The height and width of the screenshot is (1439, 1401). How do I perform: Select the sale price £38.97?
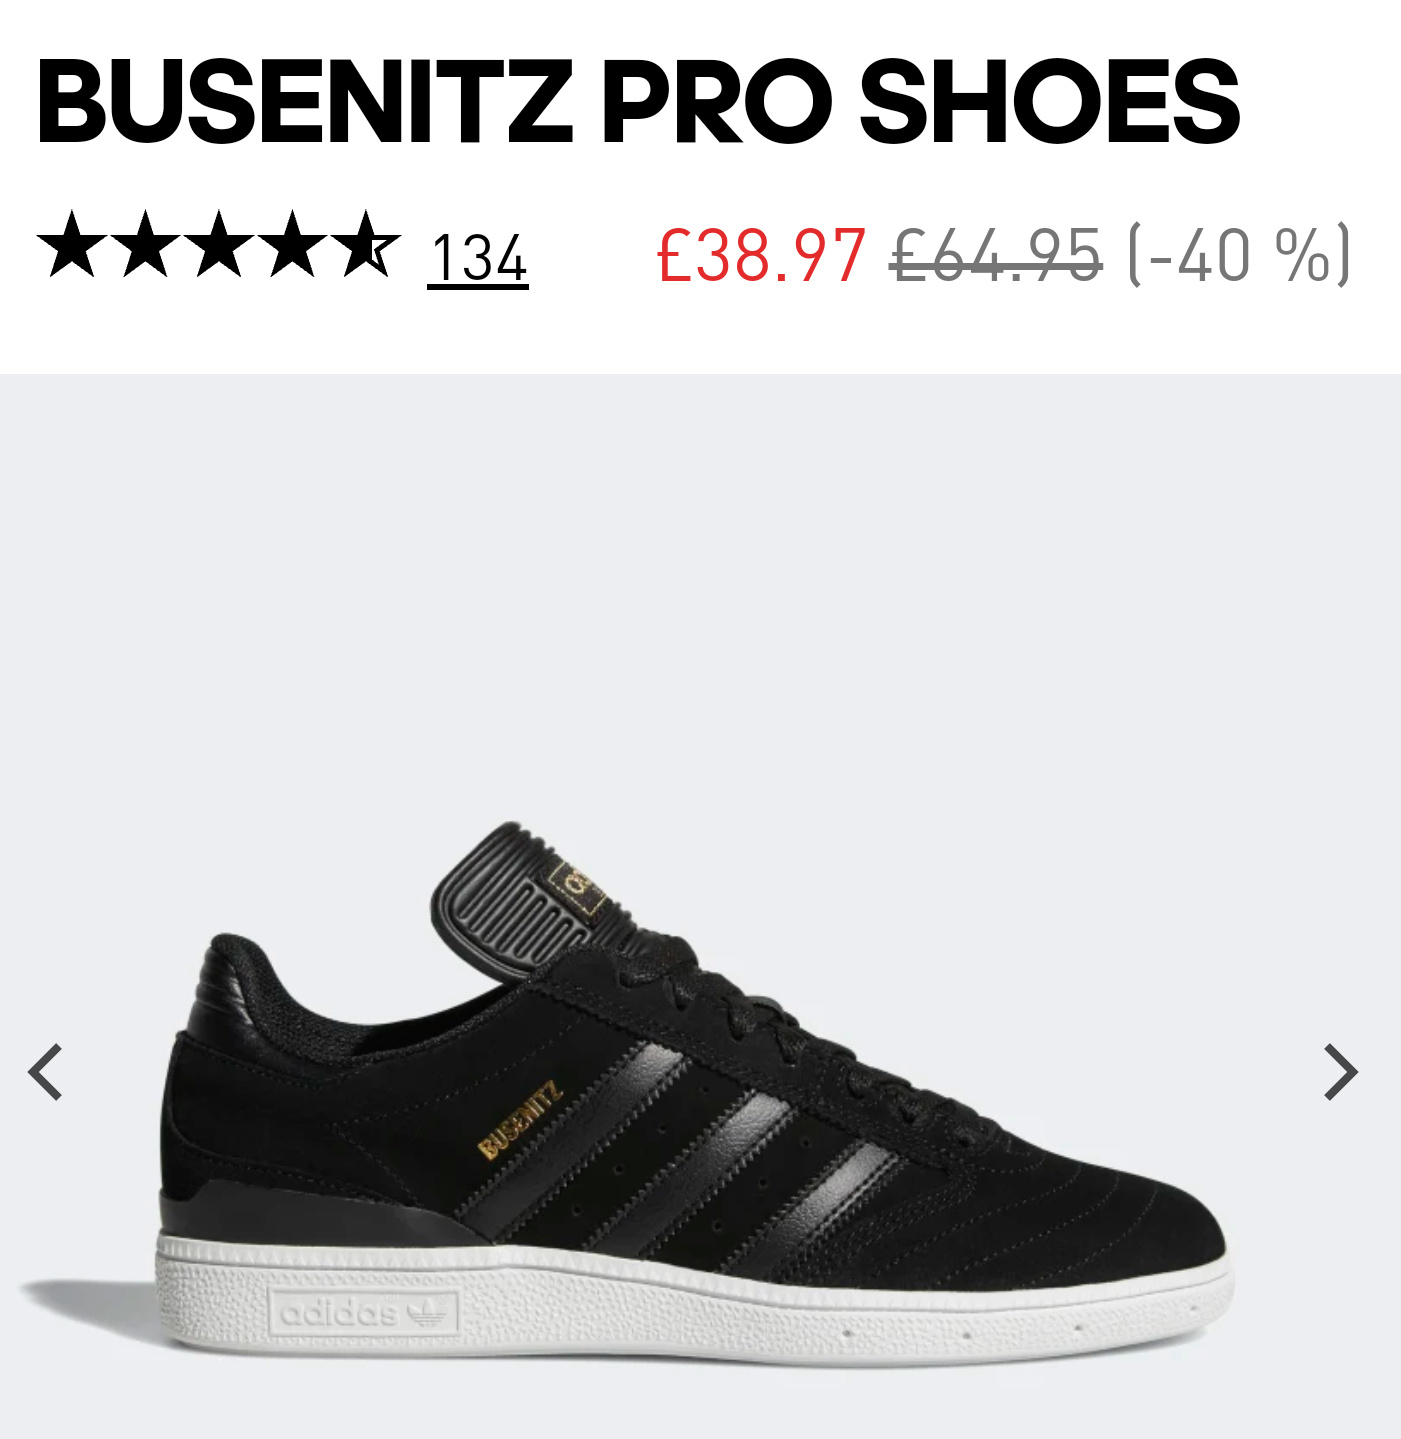(x=761, y=255)
